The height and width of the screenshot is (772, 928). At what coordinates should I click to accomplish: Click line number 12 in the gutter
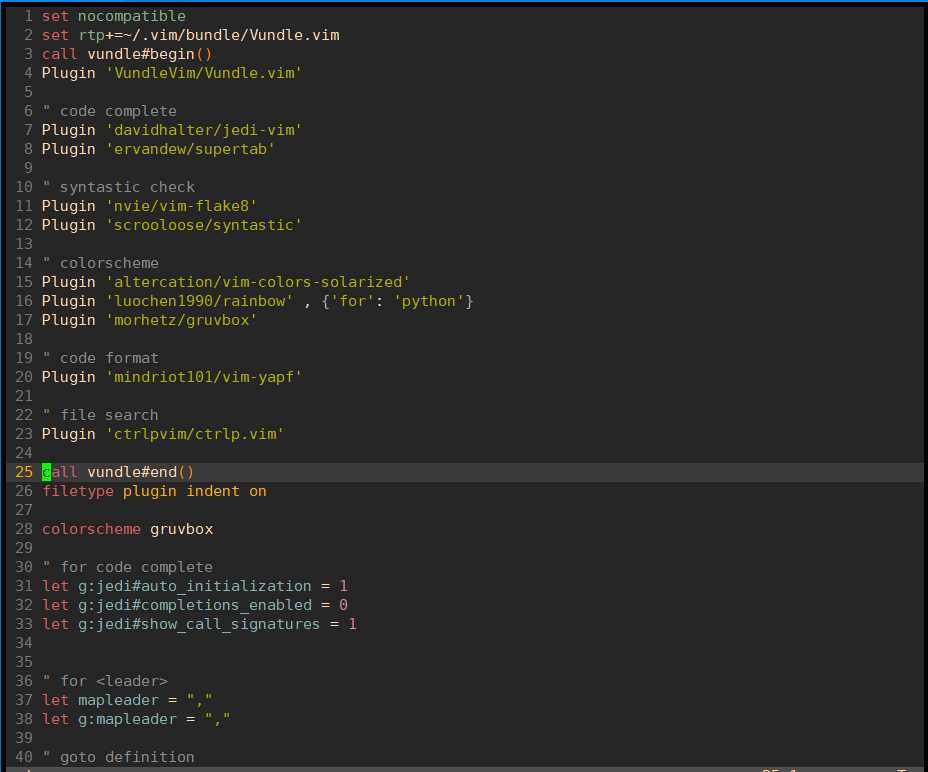[x=24, y=225]
